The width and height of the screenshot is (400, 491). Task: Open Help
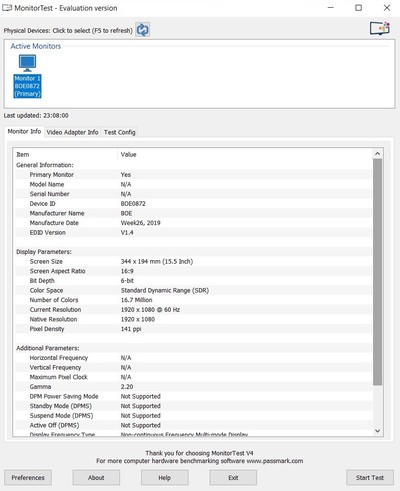(x=165, y=478)
